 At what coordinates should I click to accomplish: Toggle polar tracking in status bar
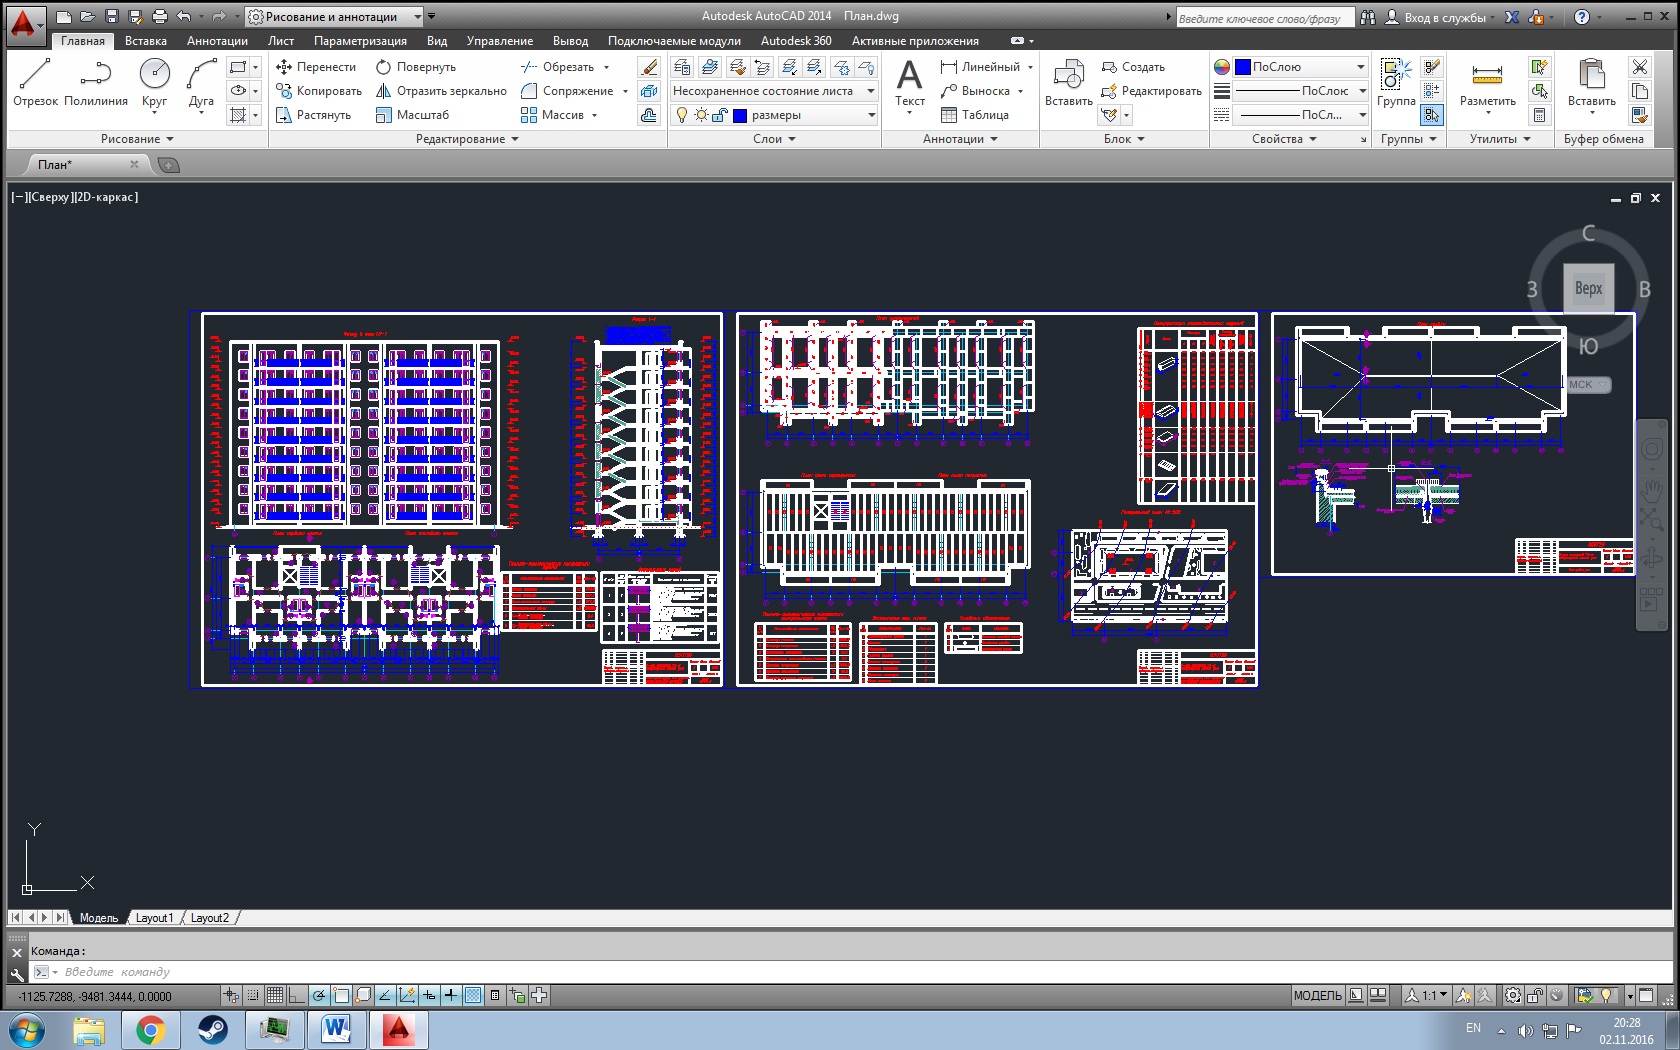(319, 995)
